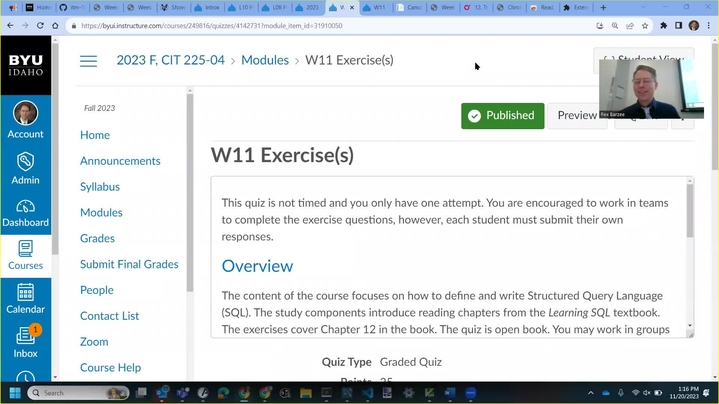Click the main page vertical scrollbar
This screenshot has width=719, height=404.
715,106
